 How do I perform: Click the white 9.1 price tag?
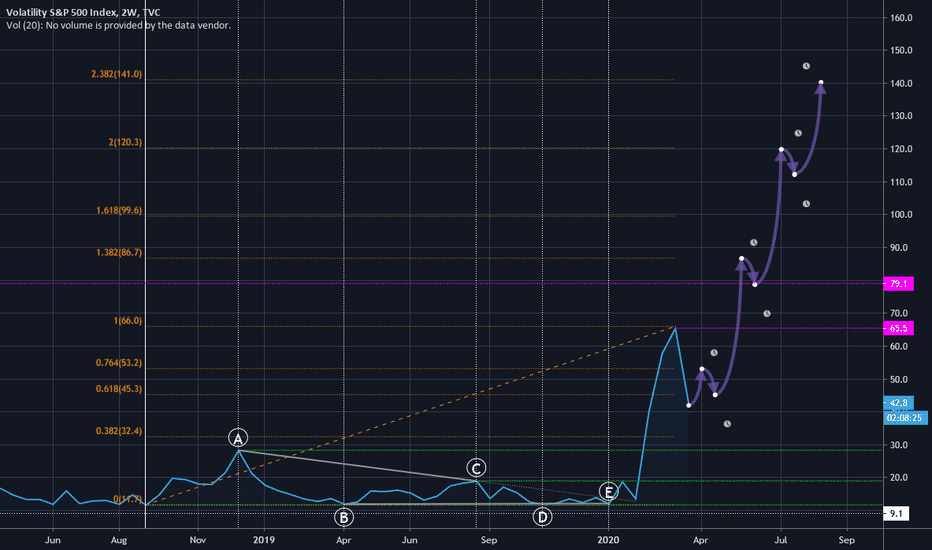(896, 513)
